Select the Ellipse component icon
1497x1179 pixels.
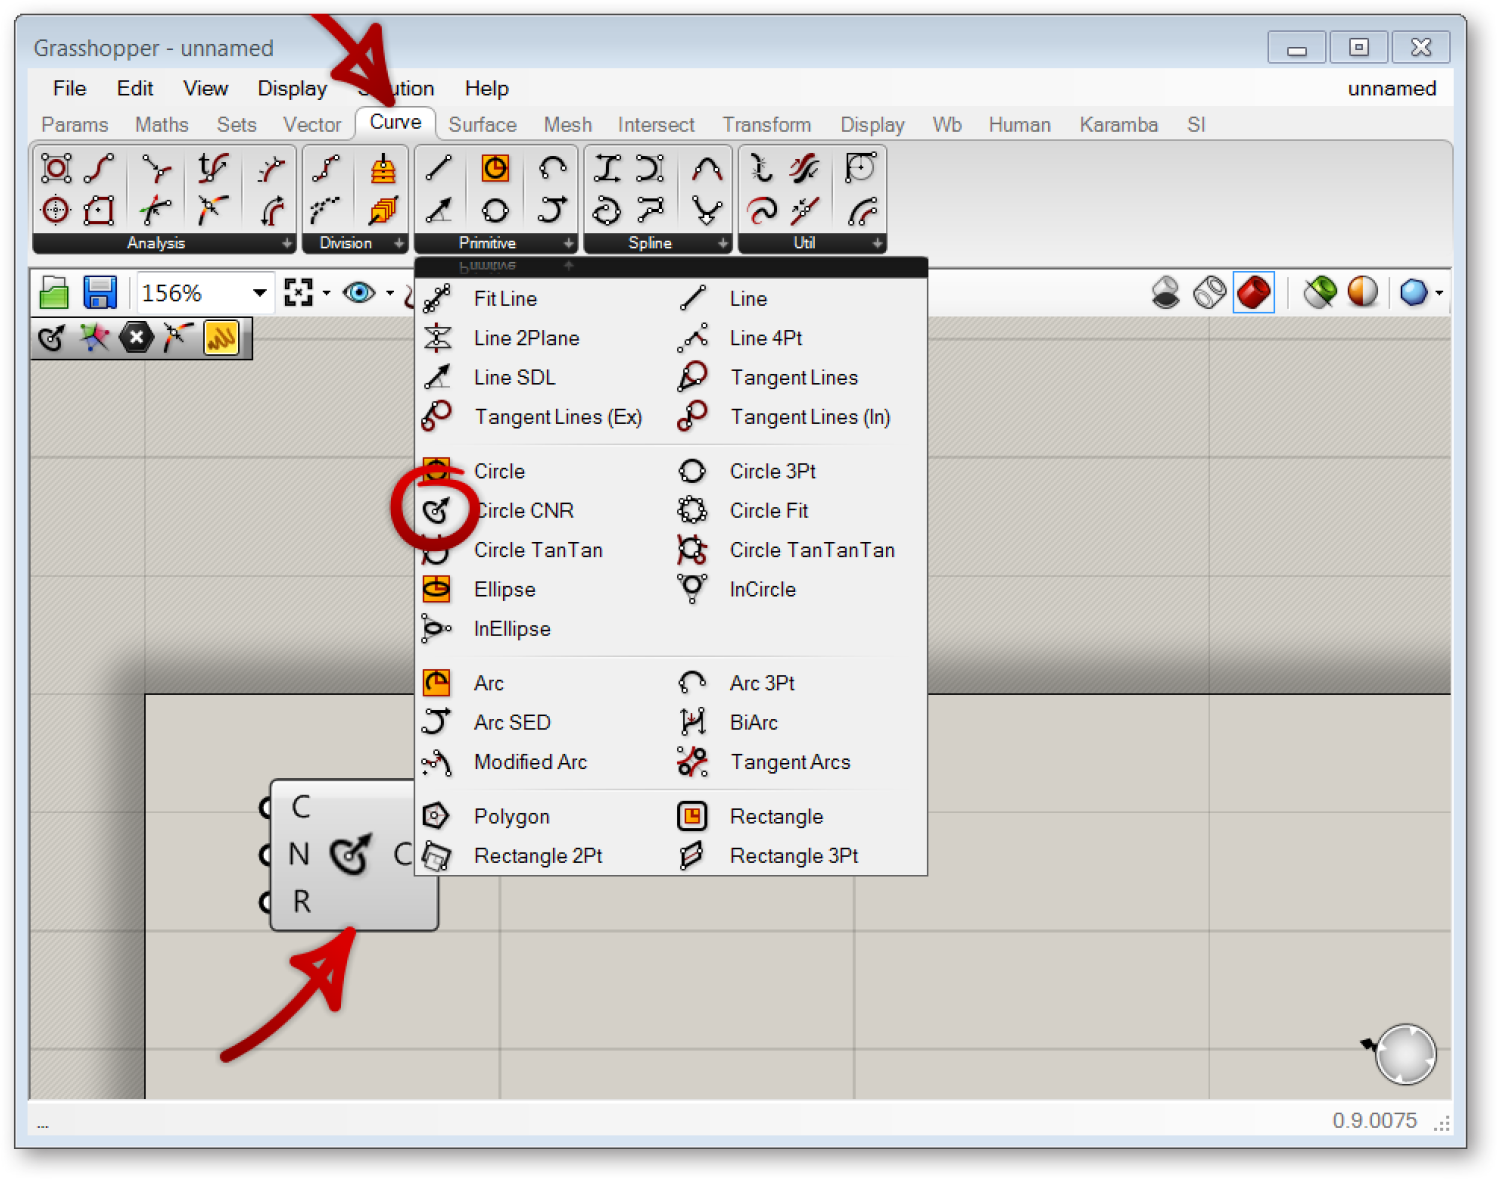coord(437,590)
